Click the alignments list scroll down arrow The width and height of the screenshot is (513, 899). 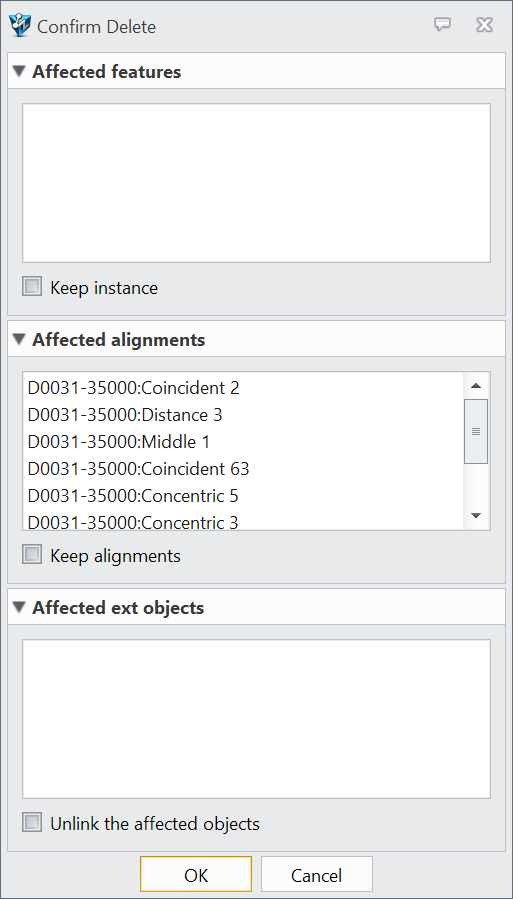click(476, 516)
